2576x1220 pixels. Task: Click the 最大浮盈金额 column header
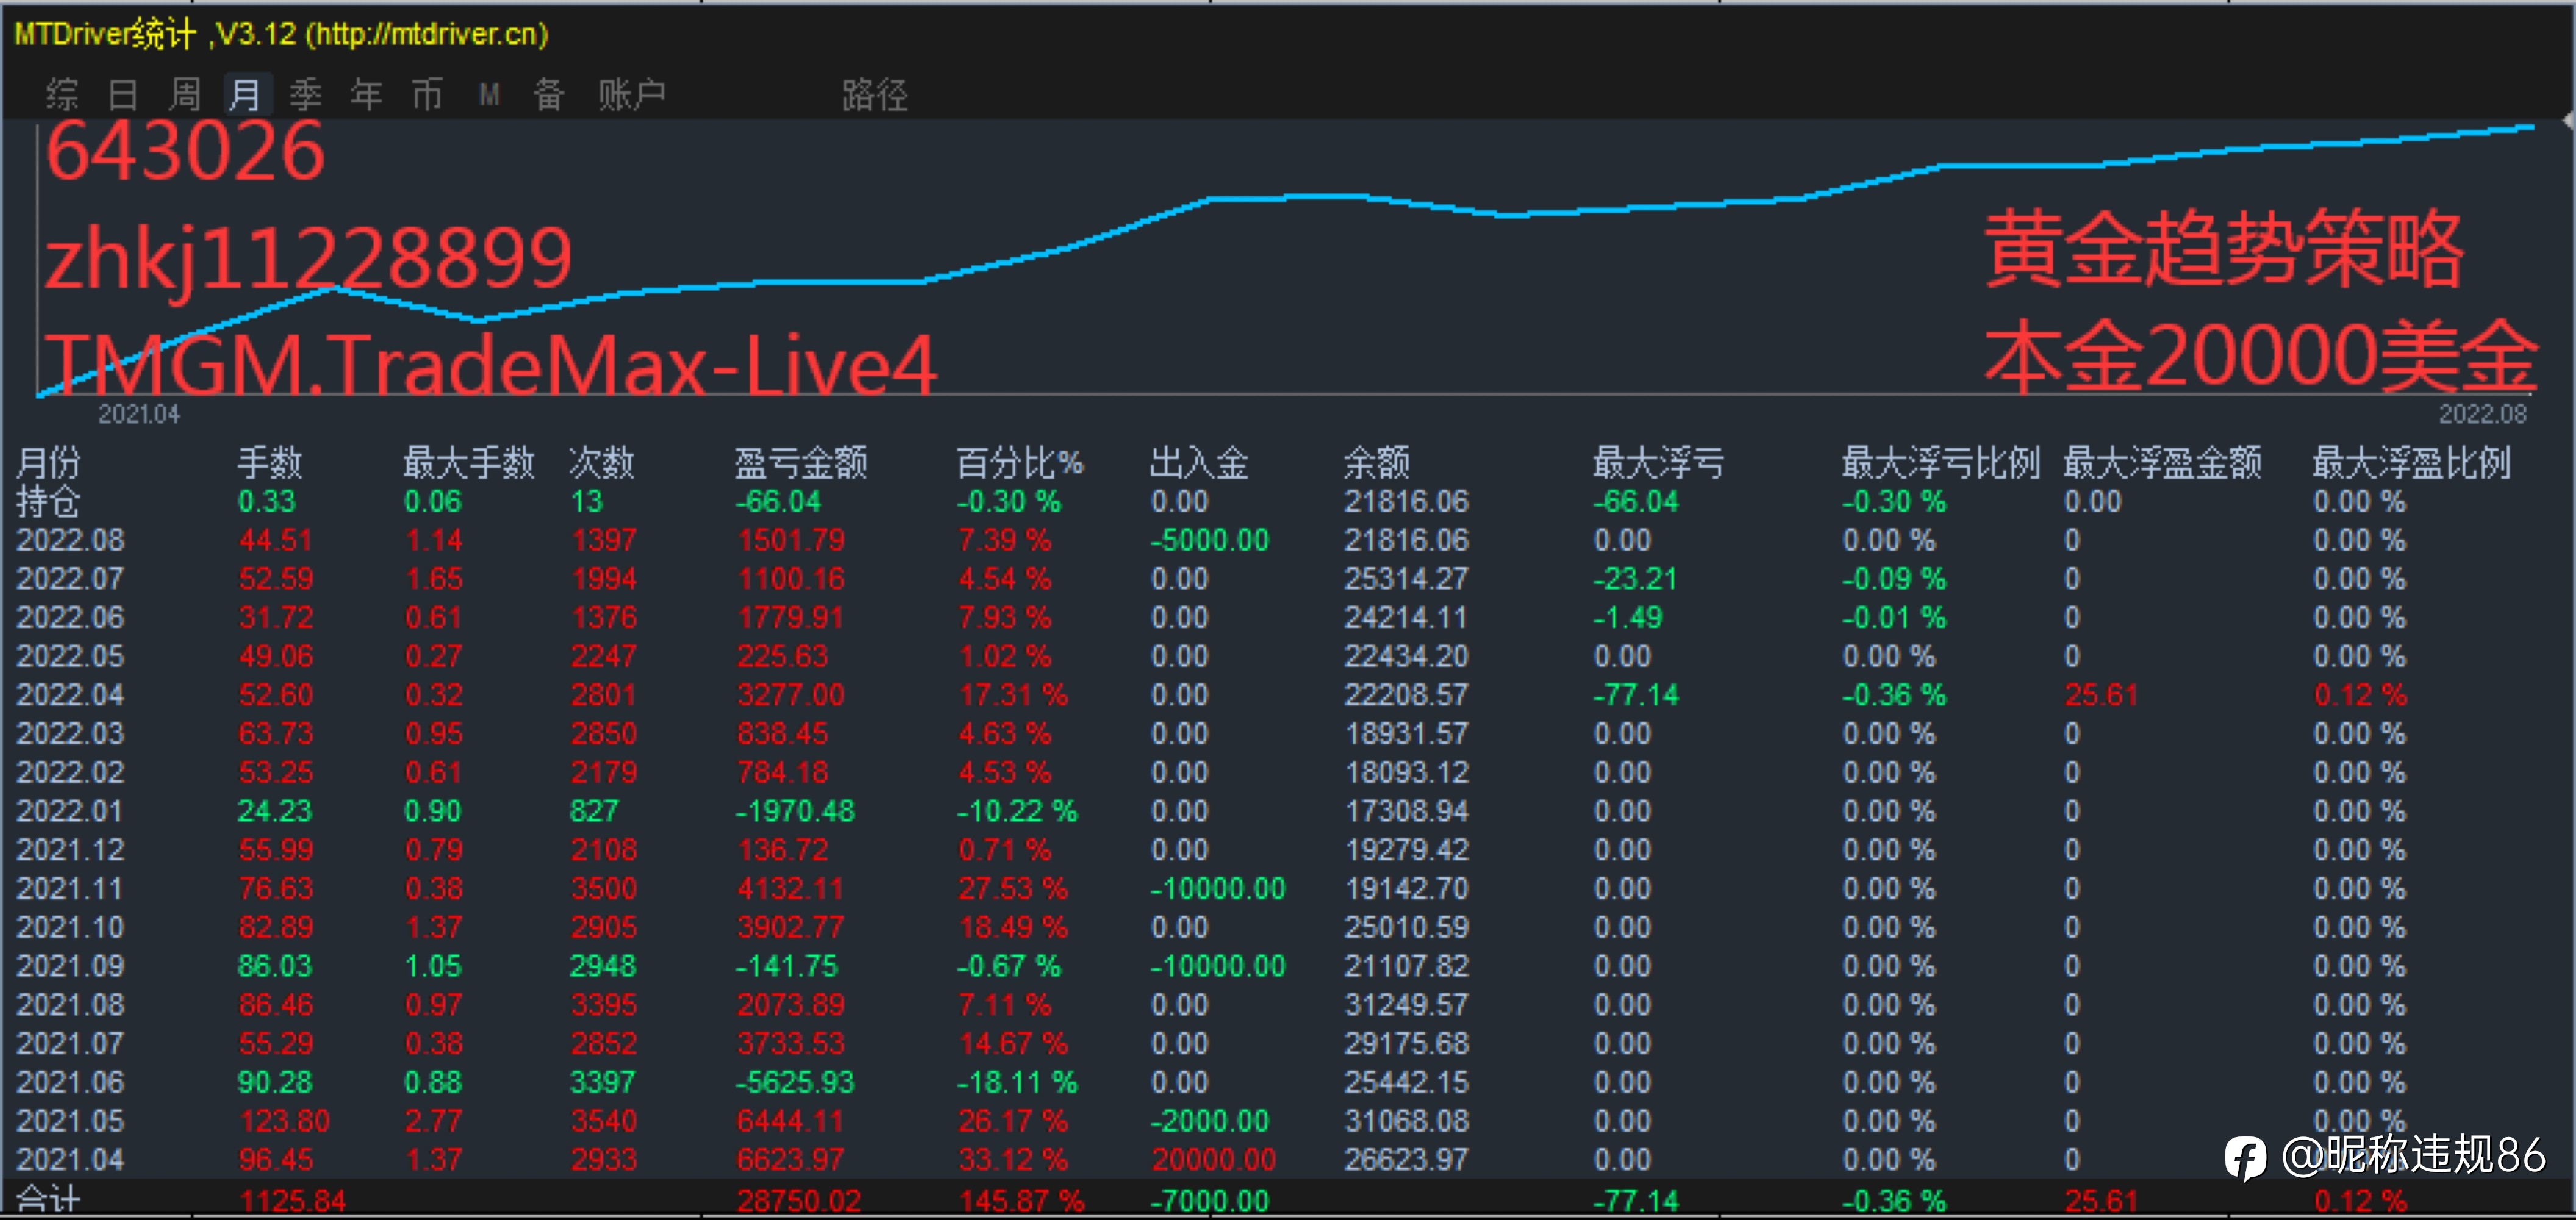pos(2163,463)
